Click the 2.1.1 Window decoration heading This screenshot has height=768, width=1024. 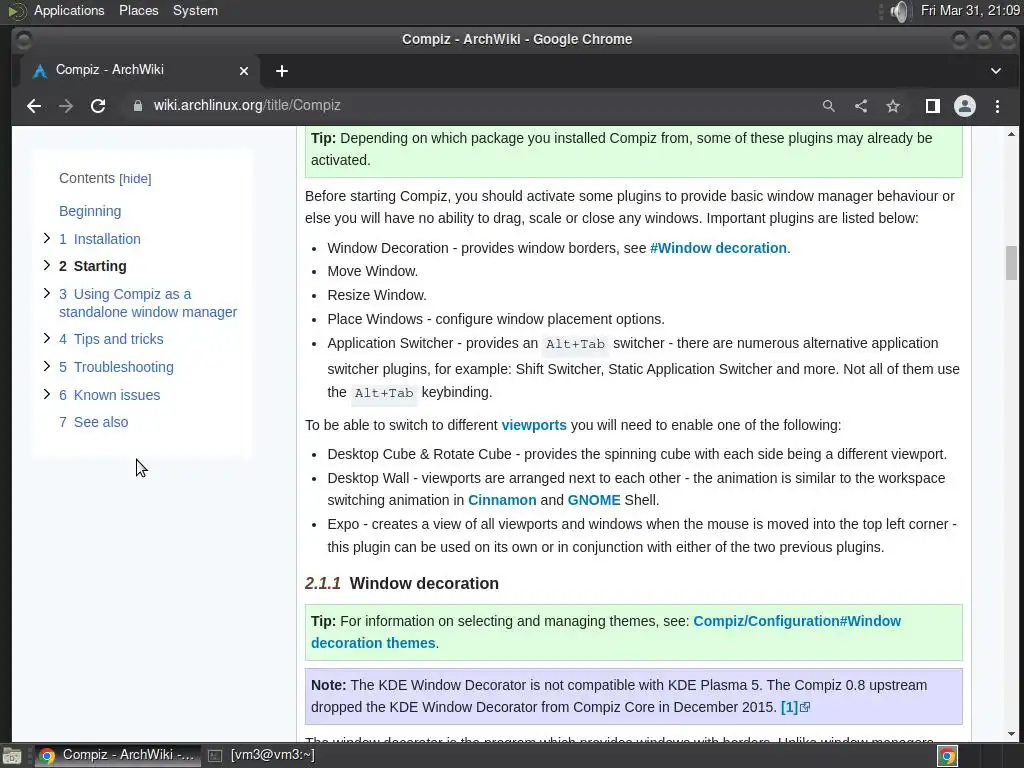pos(402,583)
